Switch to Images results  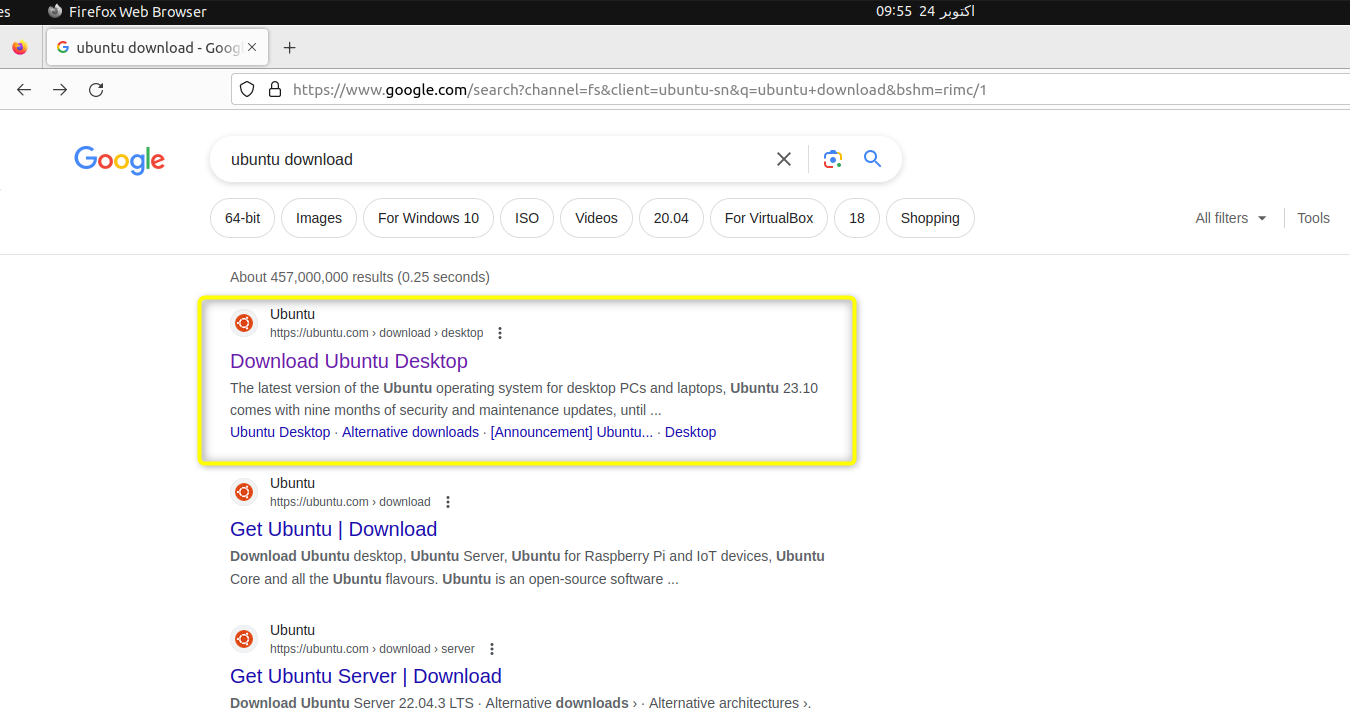pos(319,218)
